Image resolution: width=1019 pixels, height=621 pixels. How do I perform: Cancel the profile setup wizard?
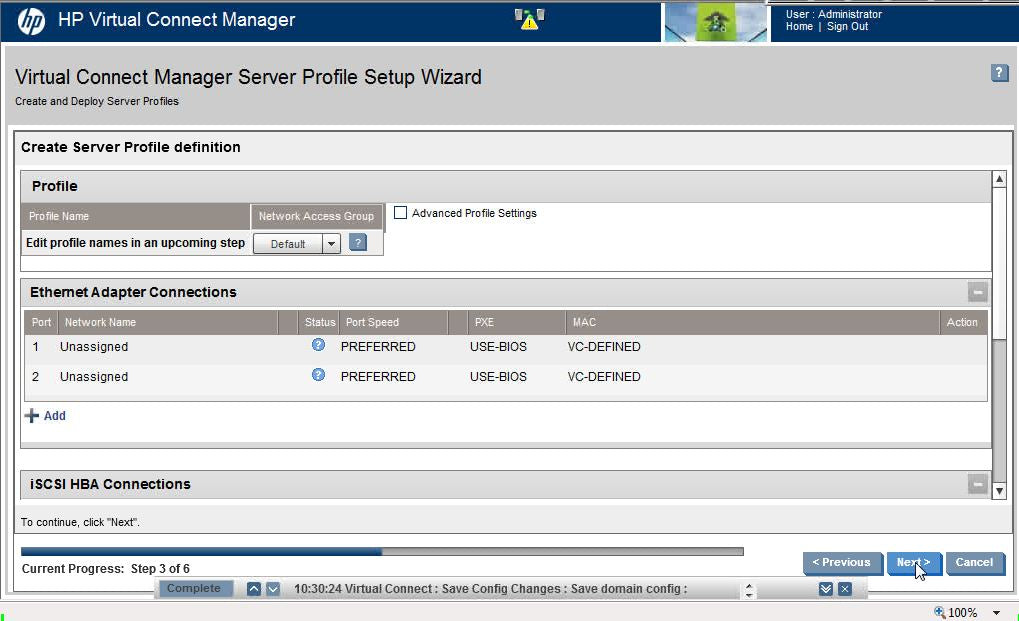[x=974, y=563]
